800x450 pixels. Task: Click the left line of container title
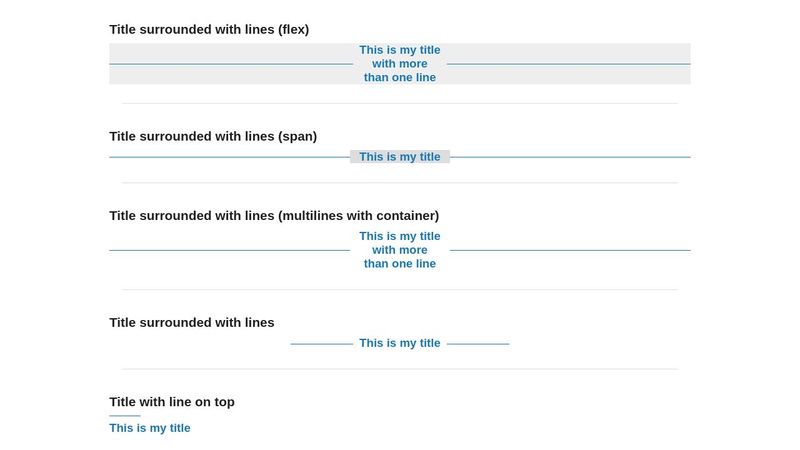(230, 251)
